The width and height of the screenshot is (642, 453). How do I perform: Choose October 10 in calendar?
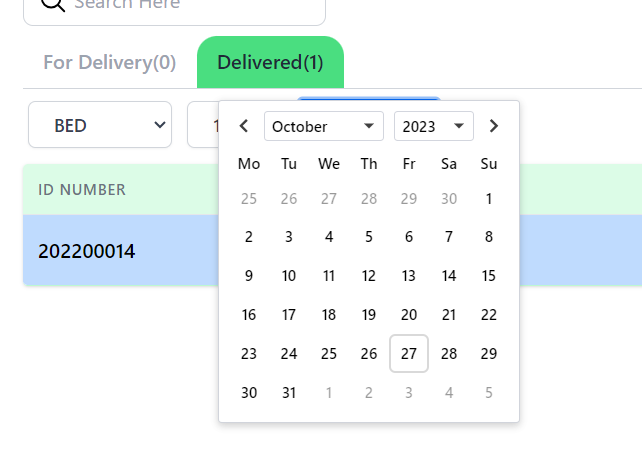[x=289, y=276]
